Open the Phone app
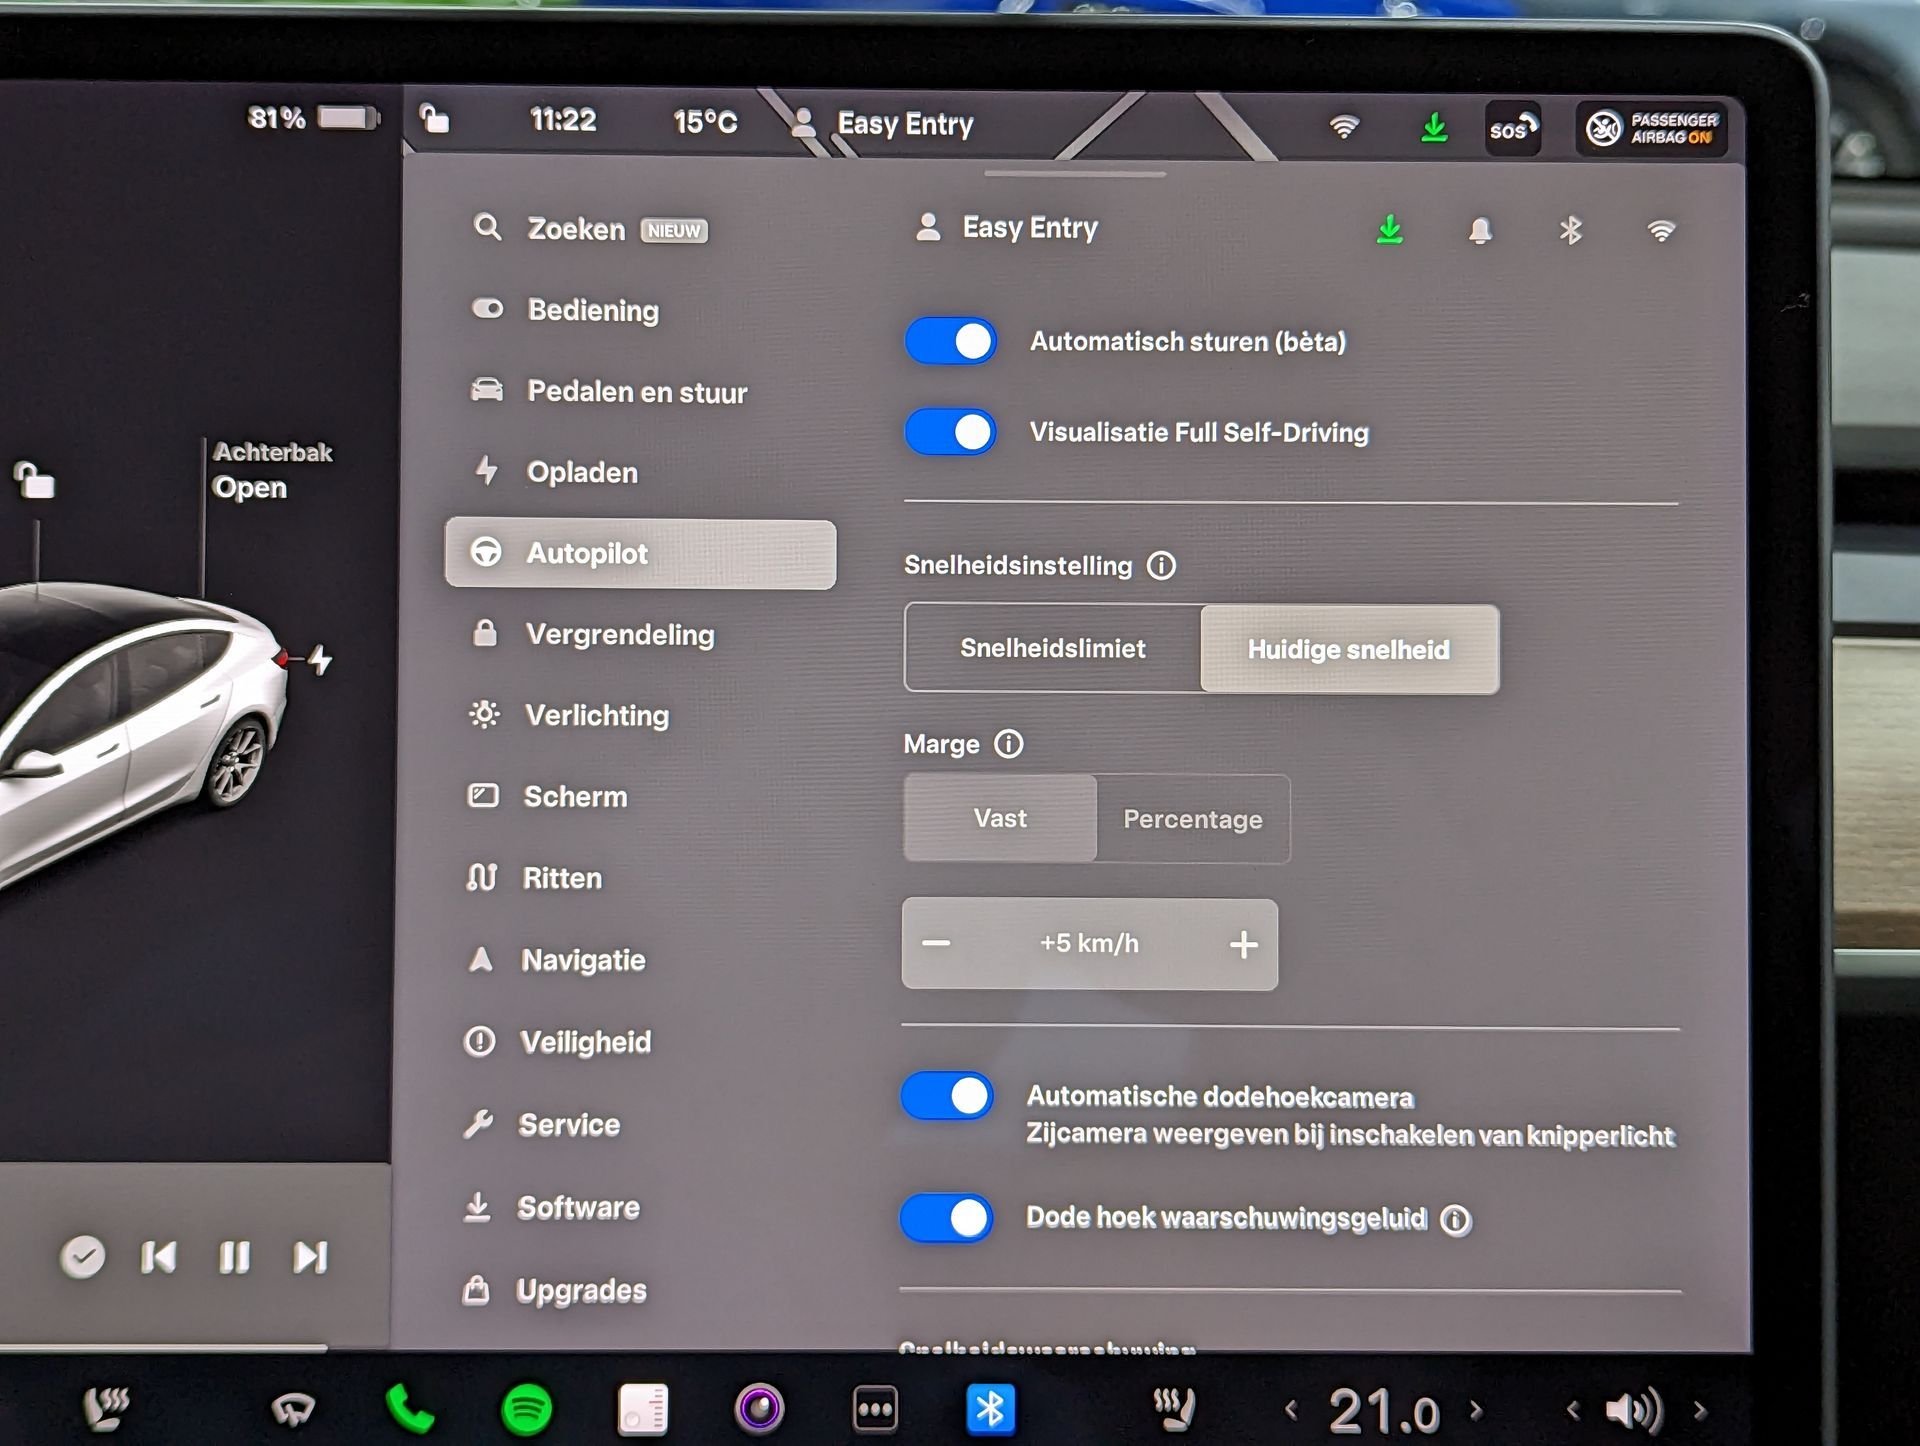The height and width of the screenshot is (1446, 1920). click(410, 1410)
